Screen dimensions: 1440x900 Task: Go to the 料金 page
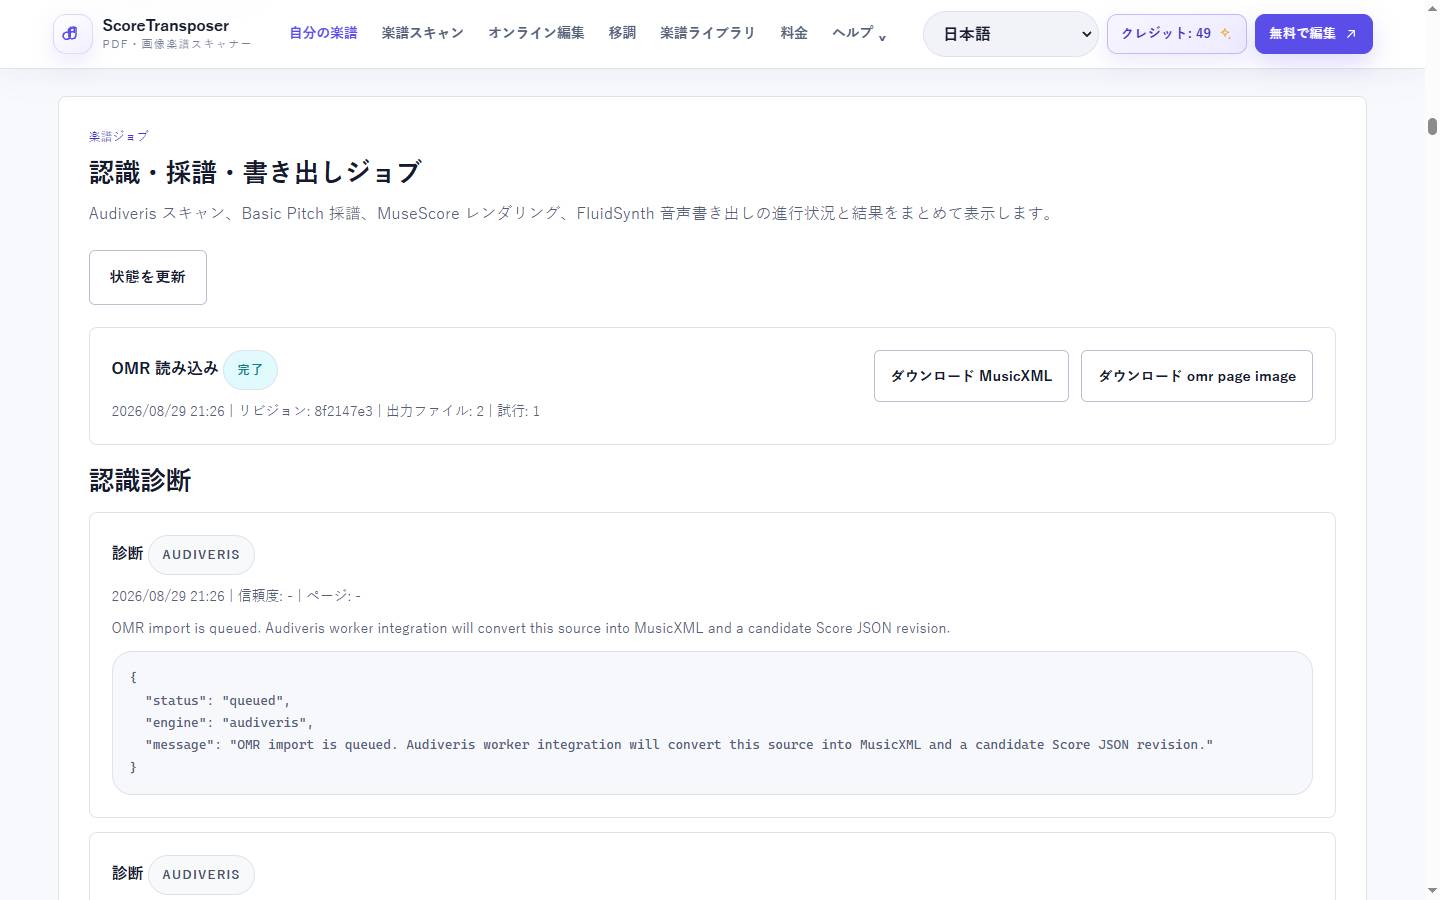[794, 33]
